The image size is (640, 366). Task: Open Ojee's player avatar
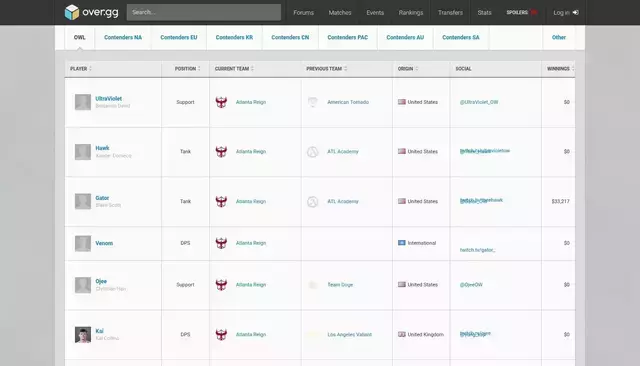[83, 285]
